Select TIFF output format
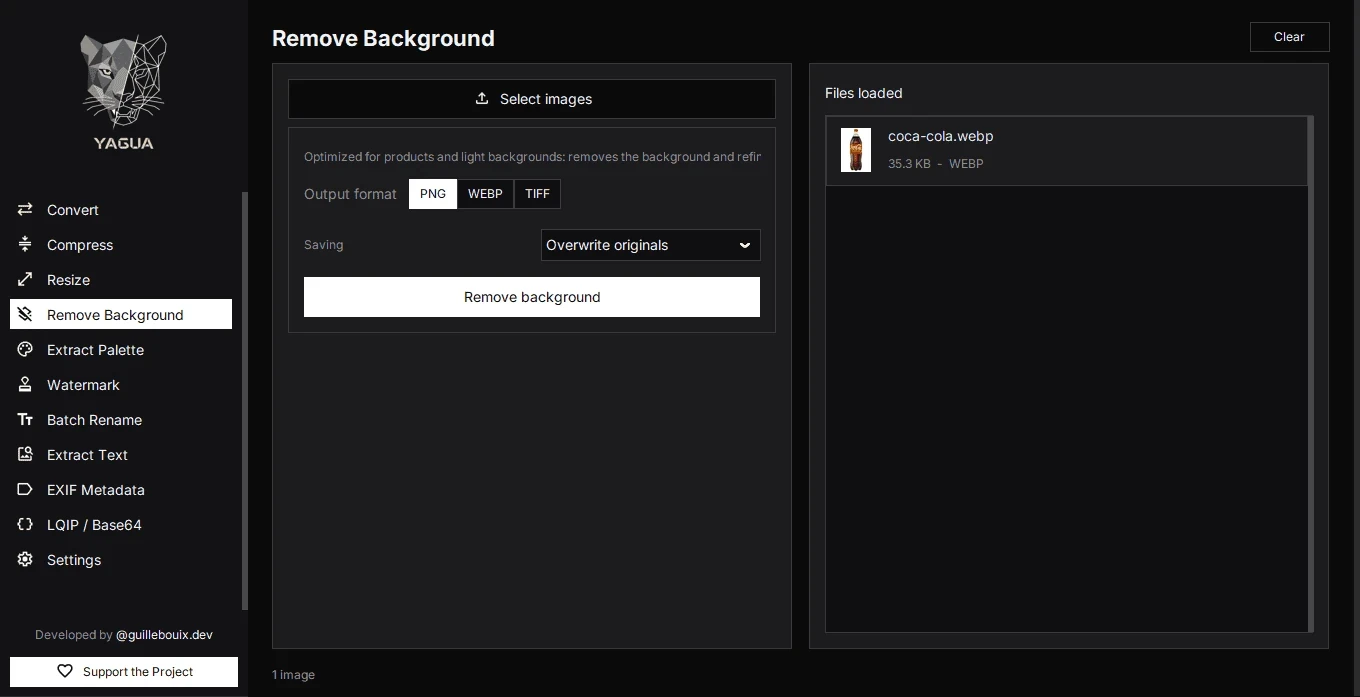The height and width of the screenshot is (697, 1360). tap(538, 194)
